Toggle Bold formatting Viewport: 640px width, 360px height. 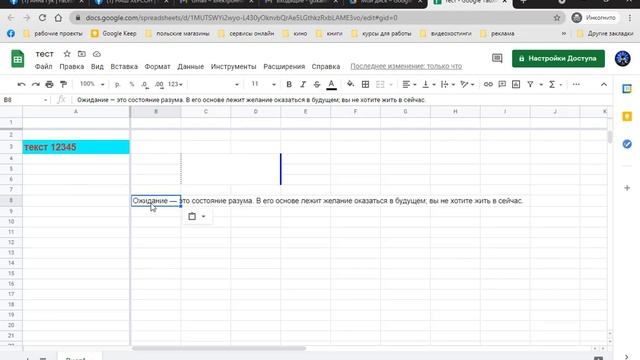(x=289, y=84)
